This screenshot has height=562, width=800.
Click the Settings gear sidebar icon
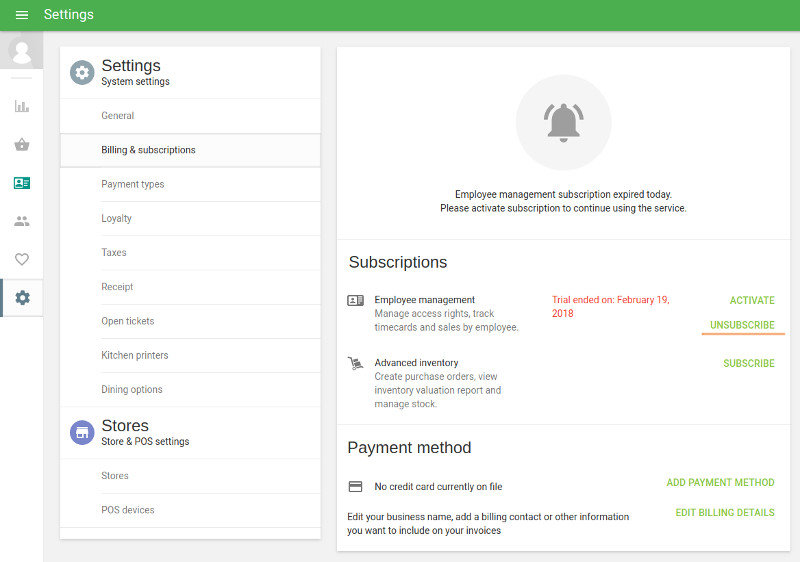pos(22,298)
